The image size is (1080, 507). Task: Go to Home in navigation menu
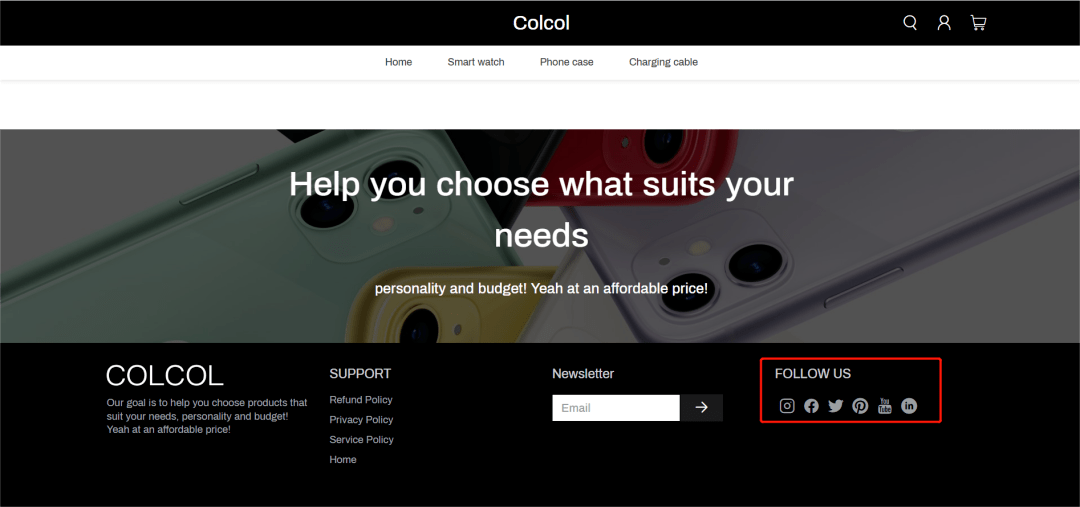[x=398, y=62]
